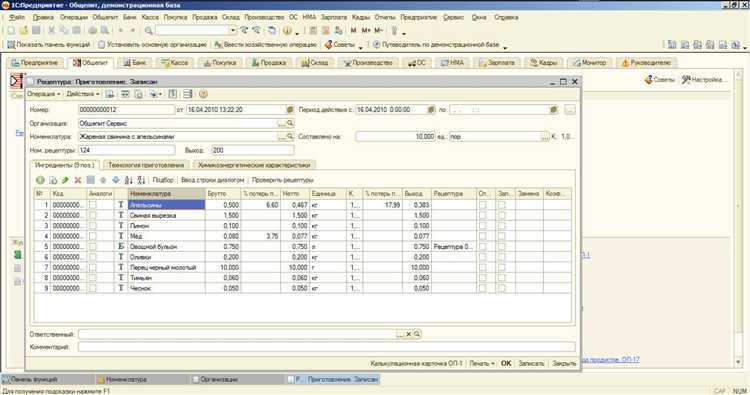The height and width of the screenshot is (395, 750).
Task: Switch to Технология приготовления tab
Action: pos(146,165)
